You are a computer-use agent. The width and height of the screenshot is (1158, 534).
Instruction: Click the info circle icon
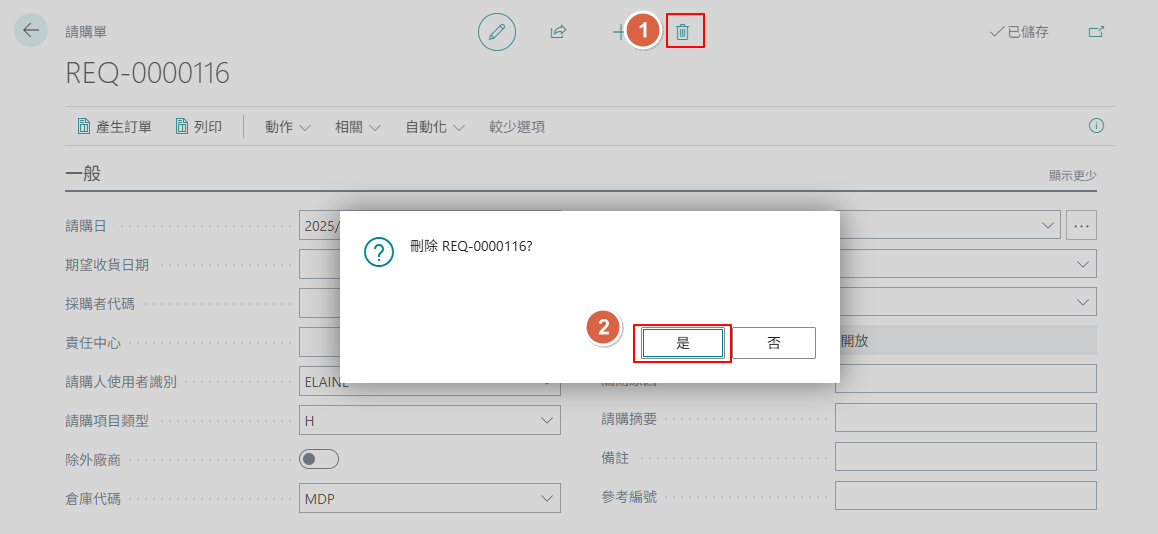(x=1097, y=126)
